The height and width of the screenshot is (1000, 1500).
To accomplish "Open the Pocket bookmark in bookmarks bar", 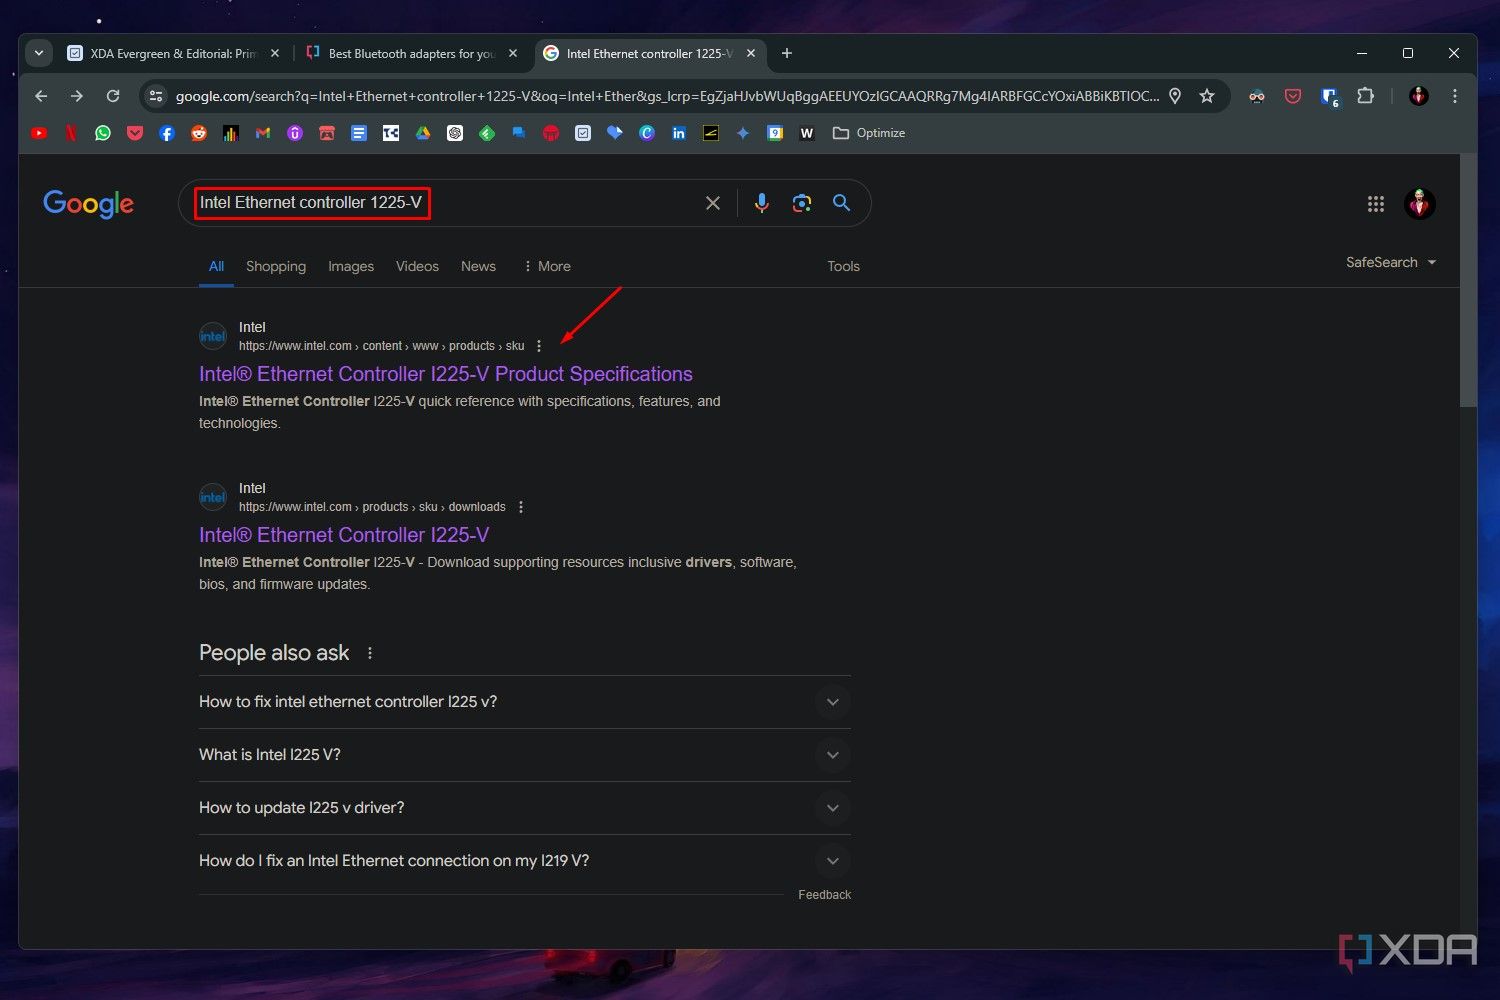I will pos(135,133).
